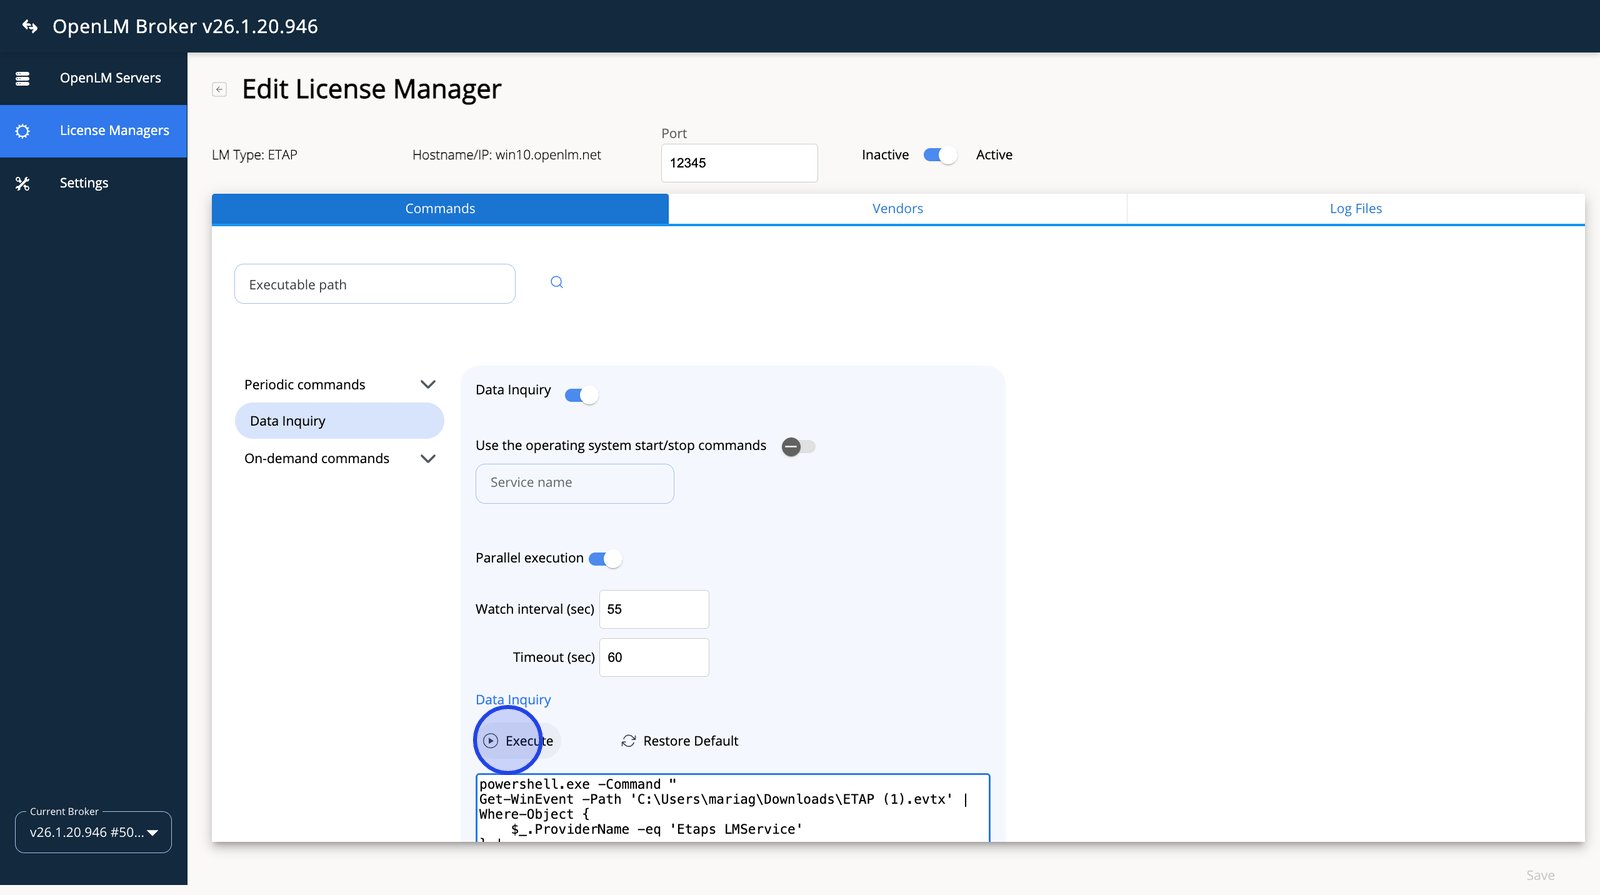Image resolution: width=1600 pixels, height=895 pixels.
Task: Click the Save button
Action: pyautogui.click(x=1539, y=875)
